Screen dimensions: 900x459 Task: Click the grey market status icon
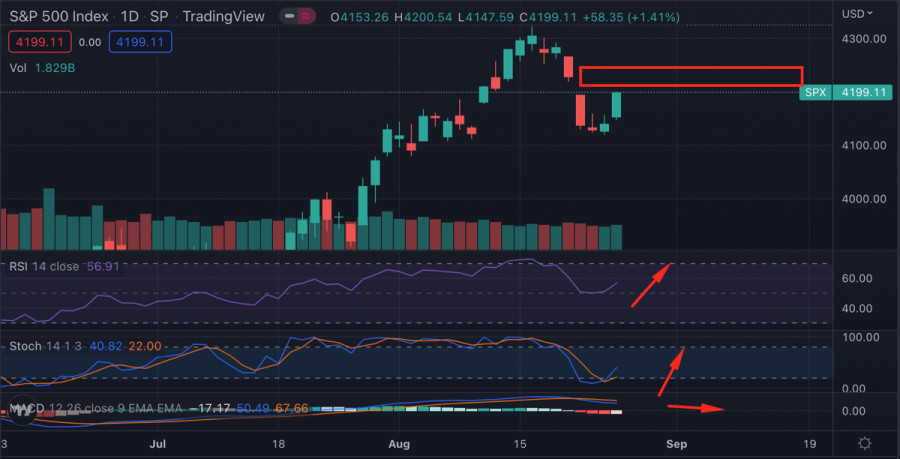point(291,17)
